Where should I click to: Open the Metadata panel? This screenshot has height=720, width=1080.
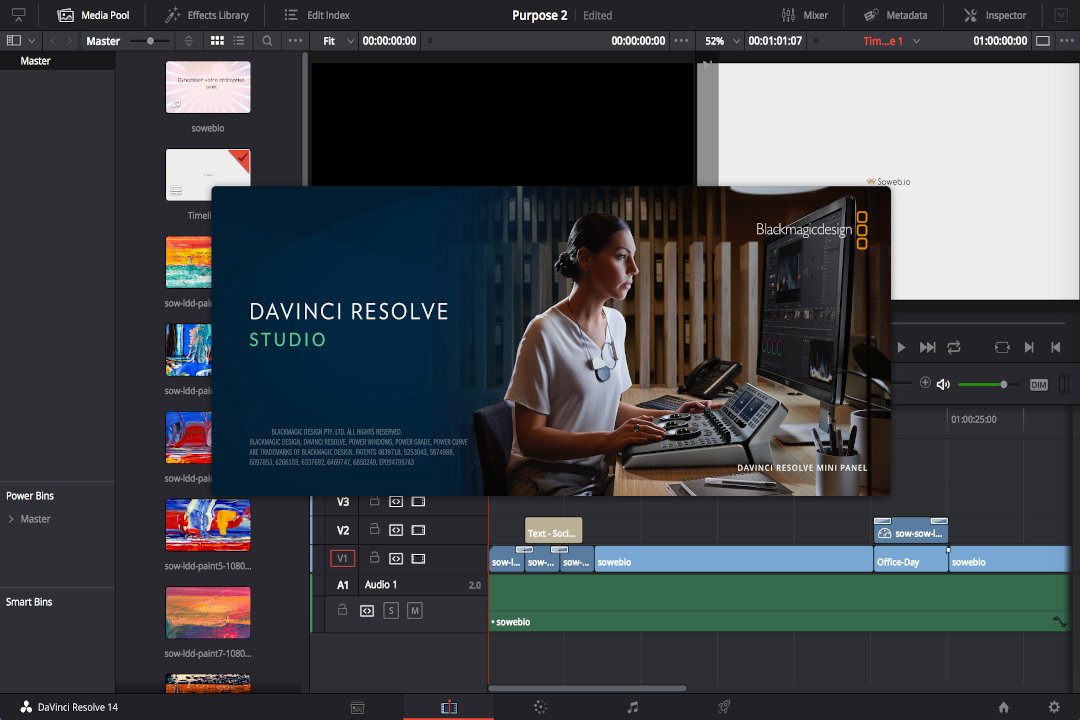[895, 15]
